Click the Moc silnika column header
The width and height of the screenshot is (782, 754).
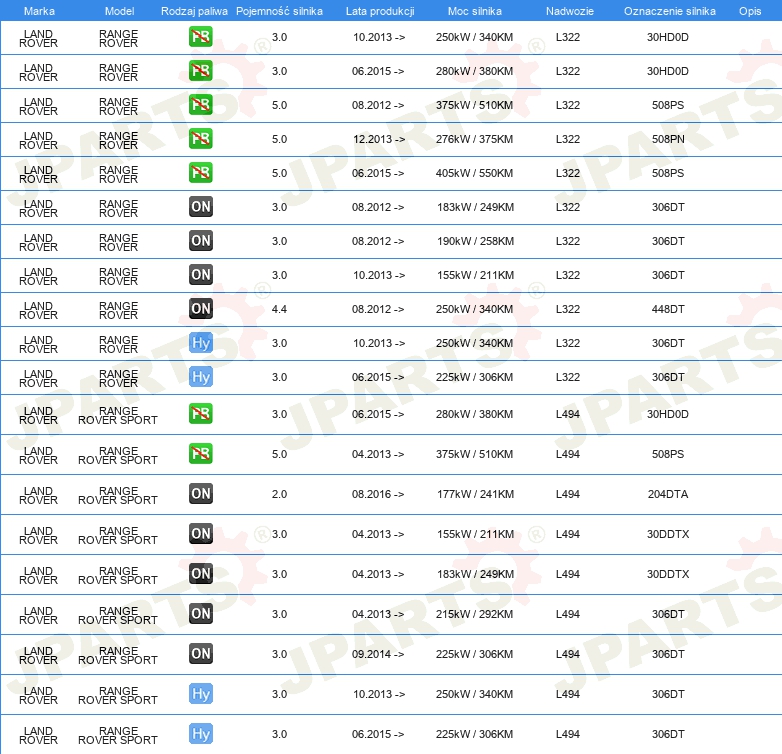[x=474, y=11]
